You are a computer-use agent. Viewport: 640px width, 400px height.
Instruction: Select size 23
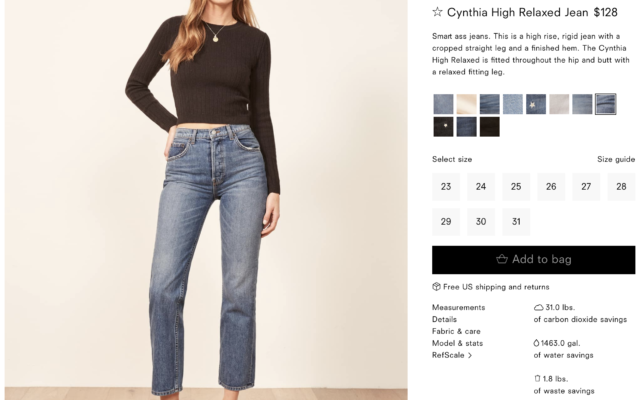pos(446,187)
